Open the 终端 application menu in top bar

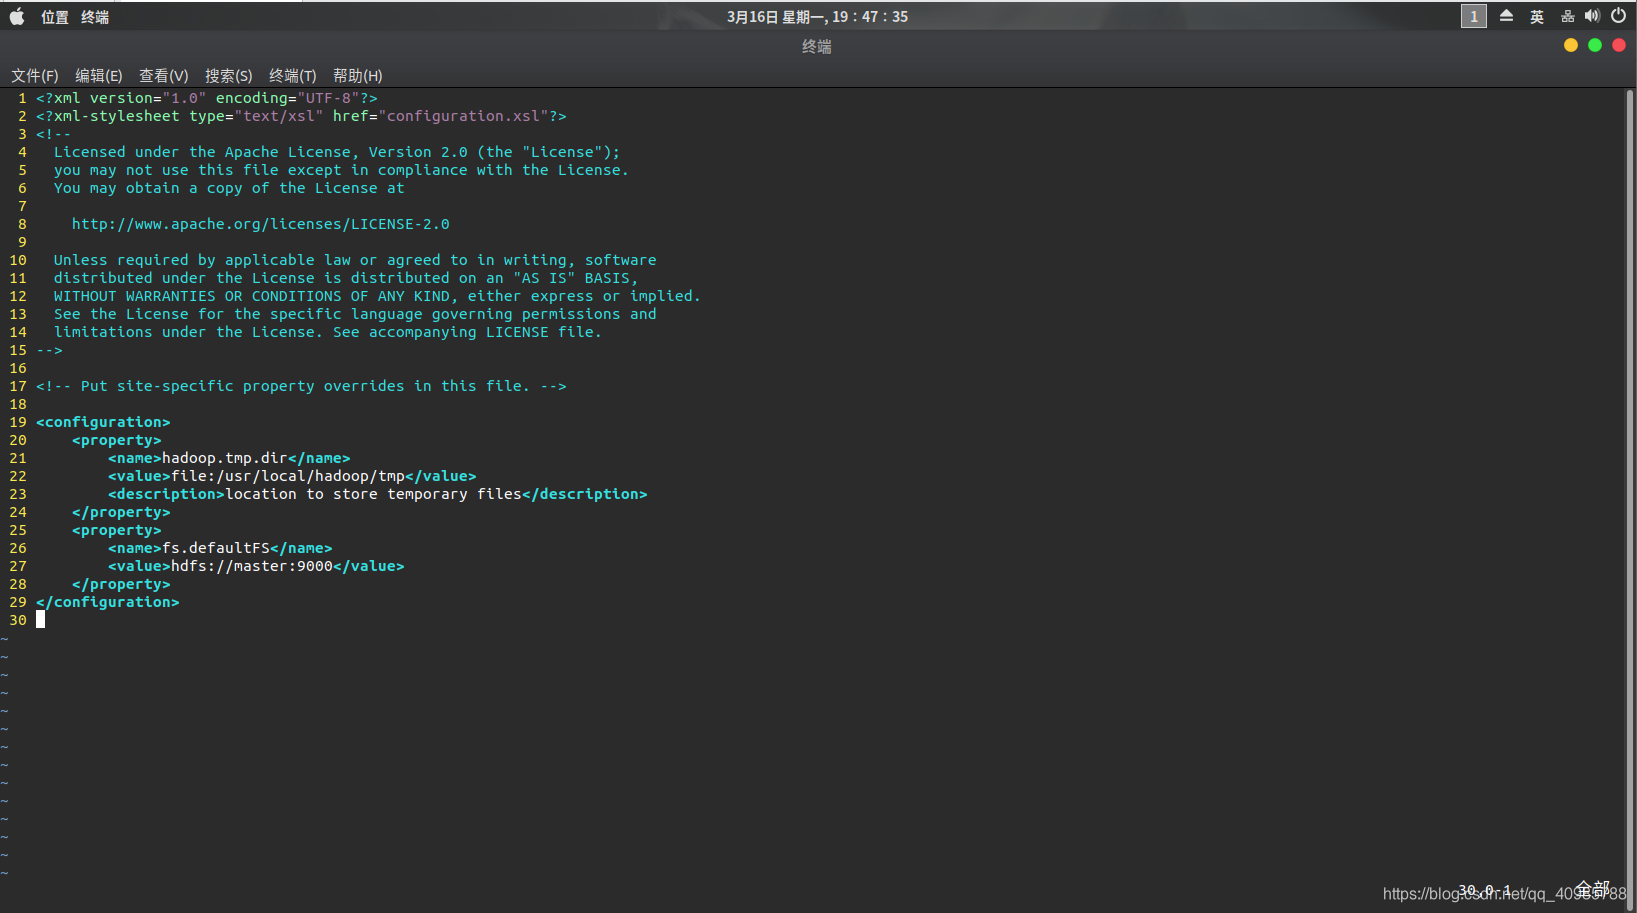[95, 17]
